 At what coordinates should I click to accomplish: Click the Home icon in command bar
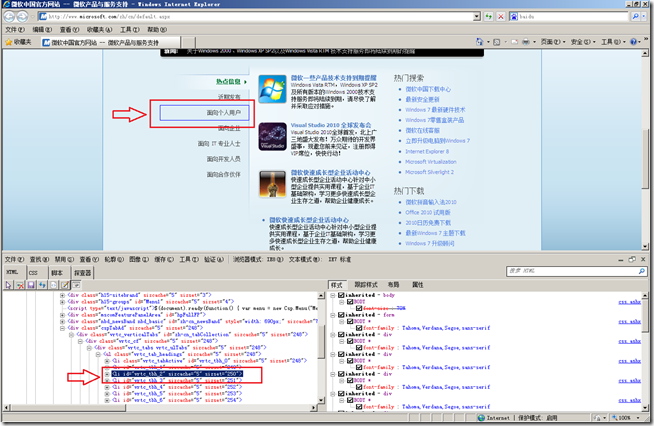click(480, 42)
